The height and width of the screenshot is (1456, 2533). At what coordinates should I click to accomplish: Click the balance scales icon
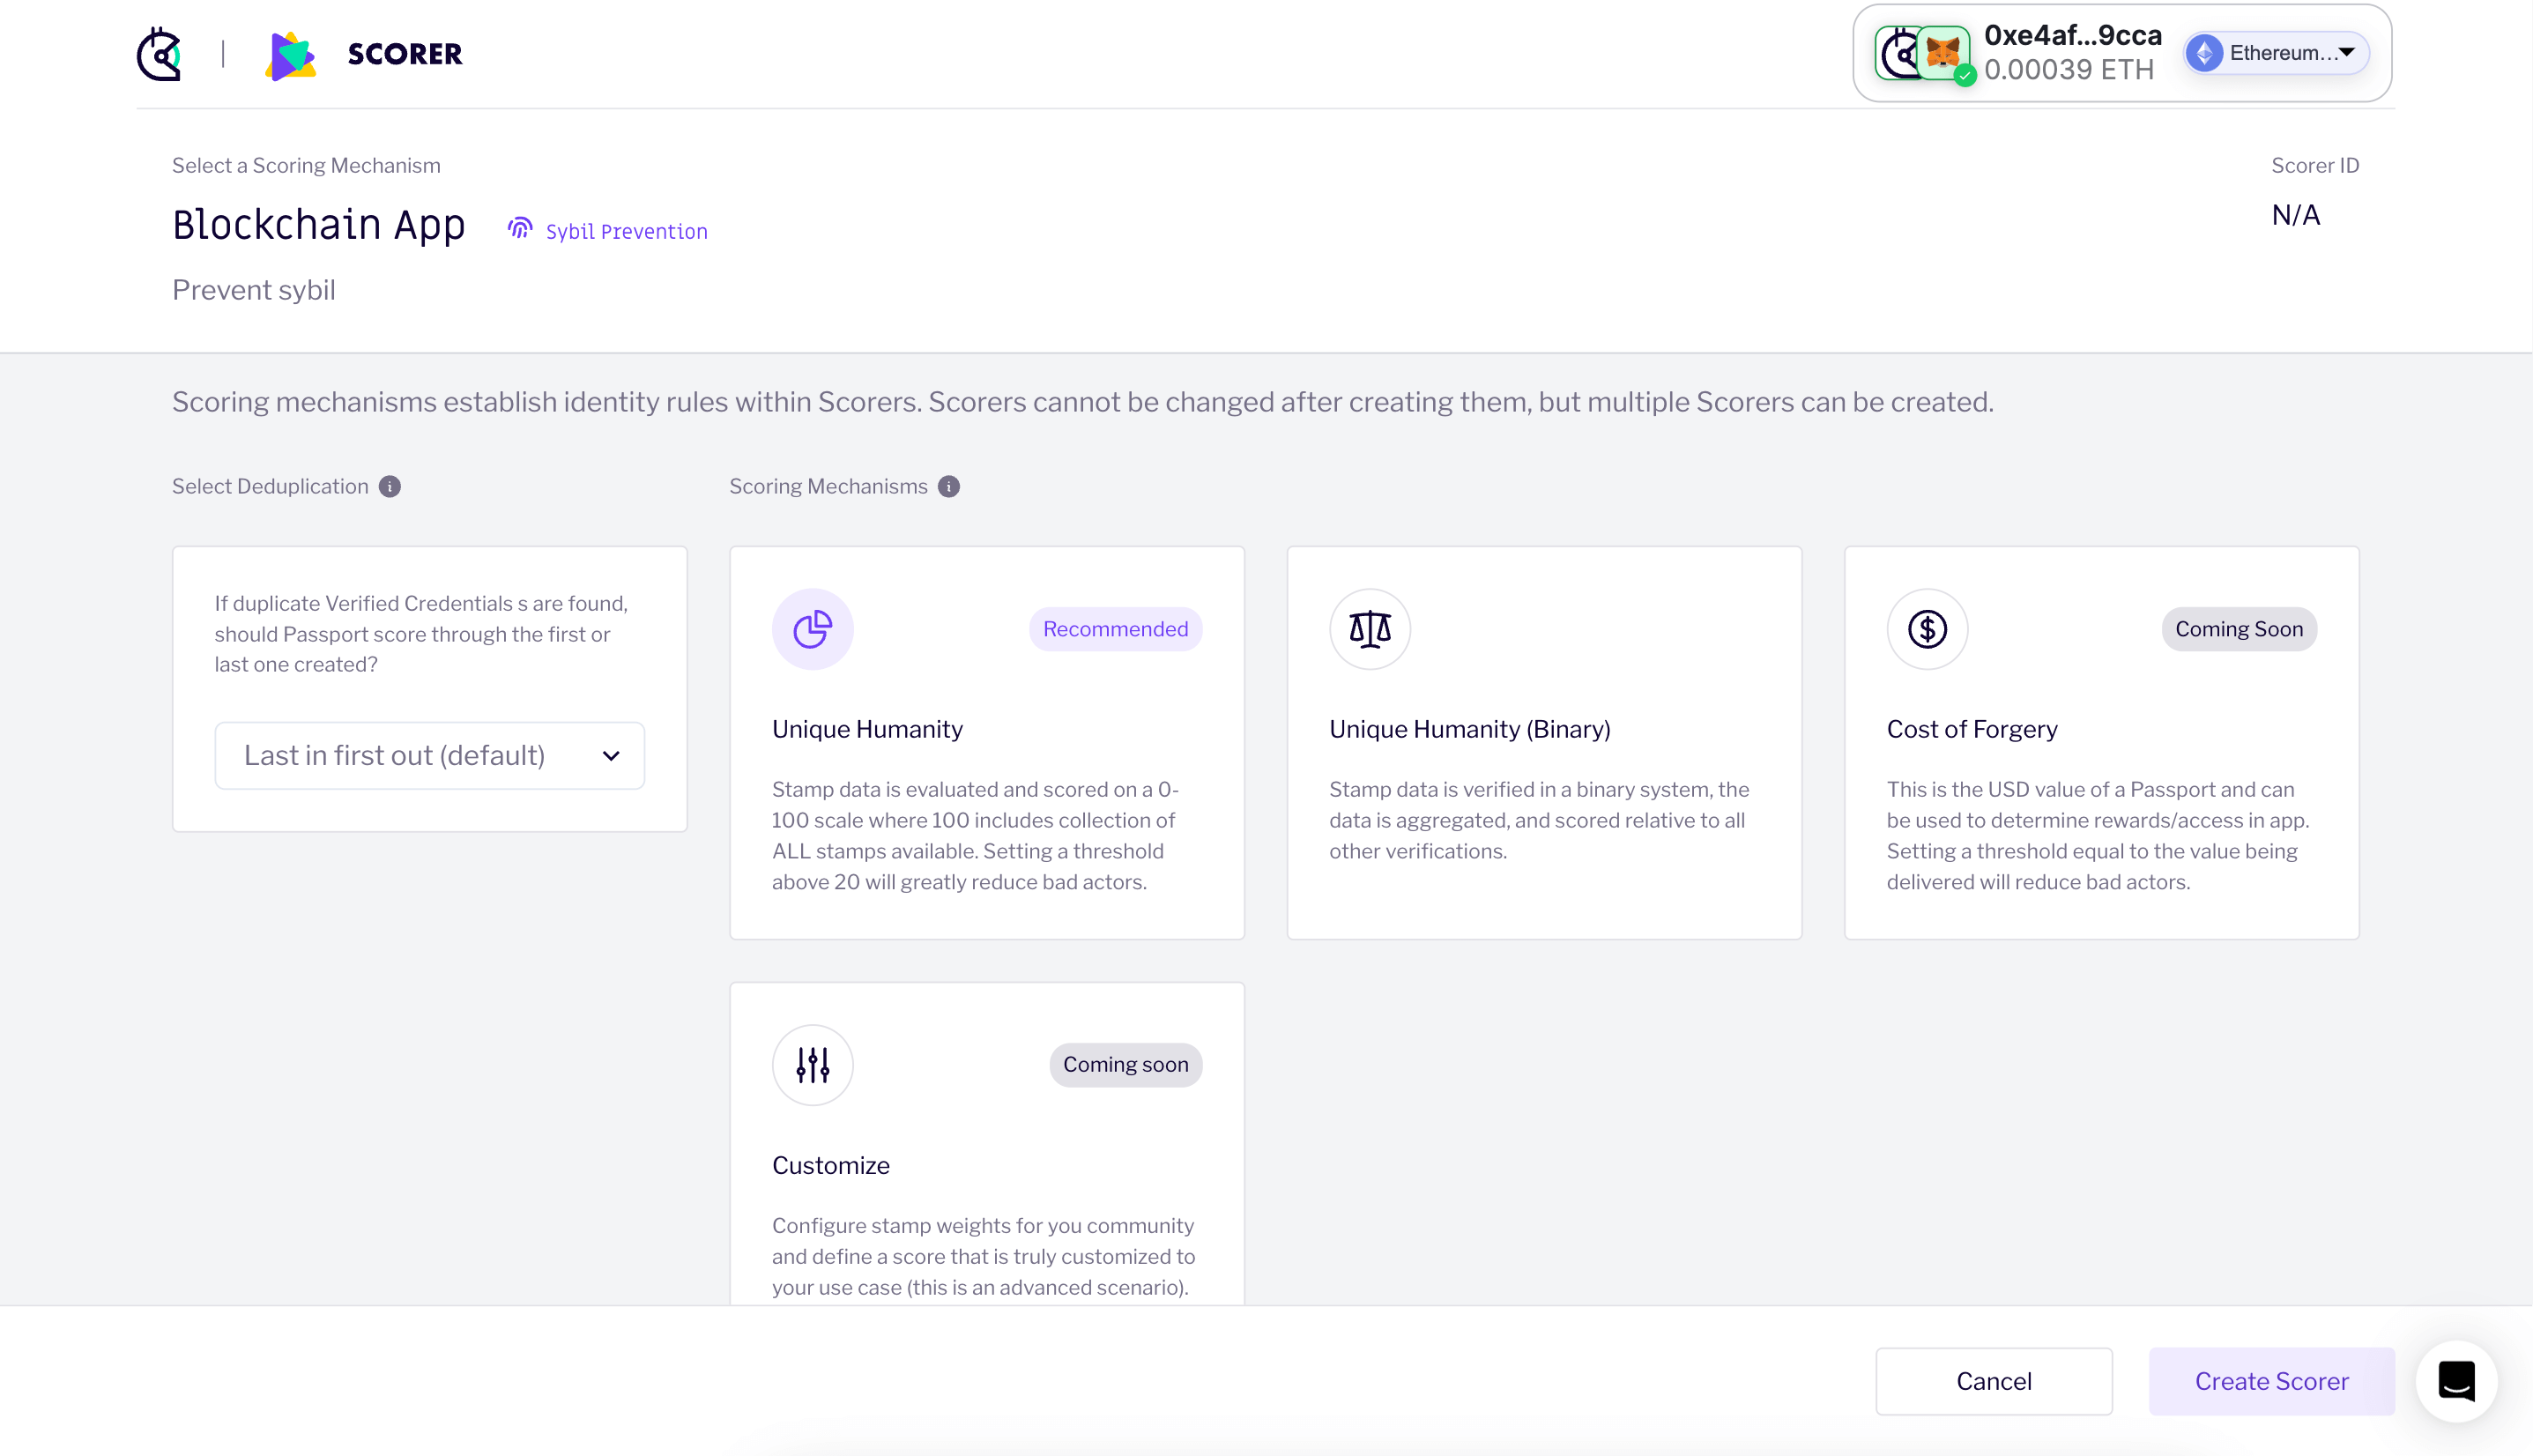pyautogui.click(x=1369, y=629)
